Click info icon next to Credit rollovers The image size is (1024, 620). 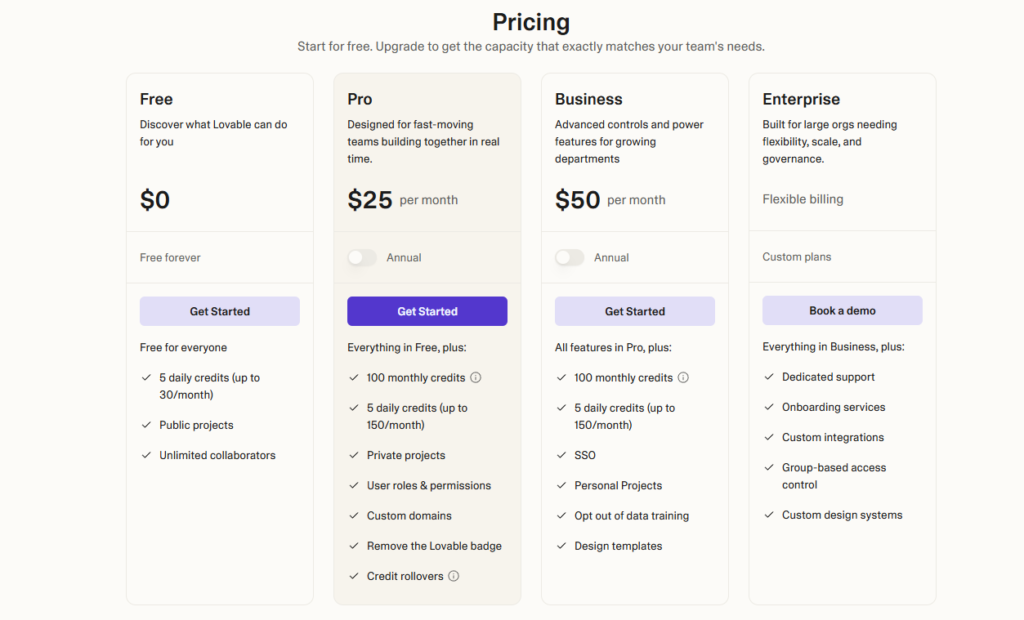[453, 576]
